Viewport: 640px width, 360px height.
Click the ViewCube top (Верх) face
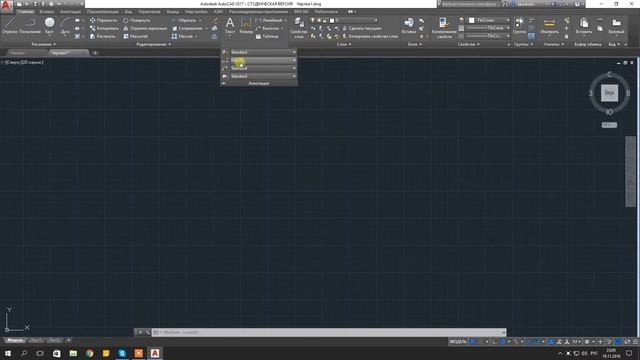(609, 93)
